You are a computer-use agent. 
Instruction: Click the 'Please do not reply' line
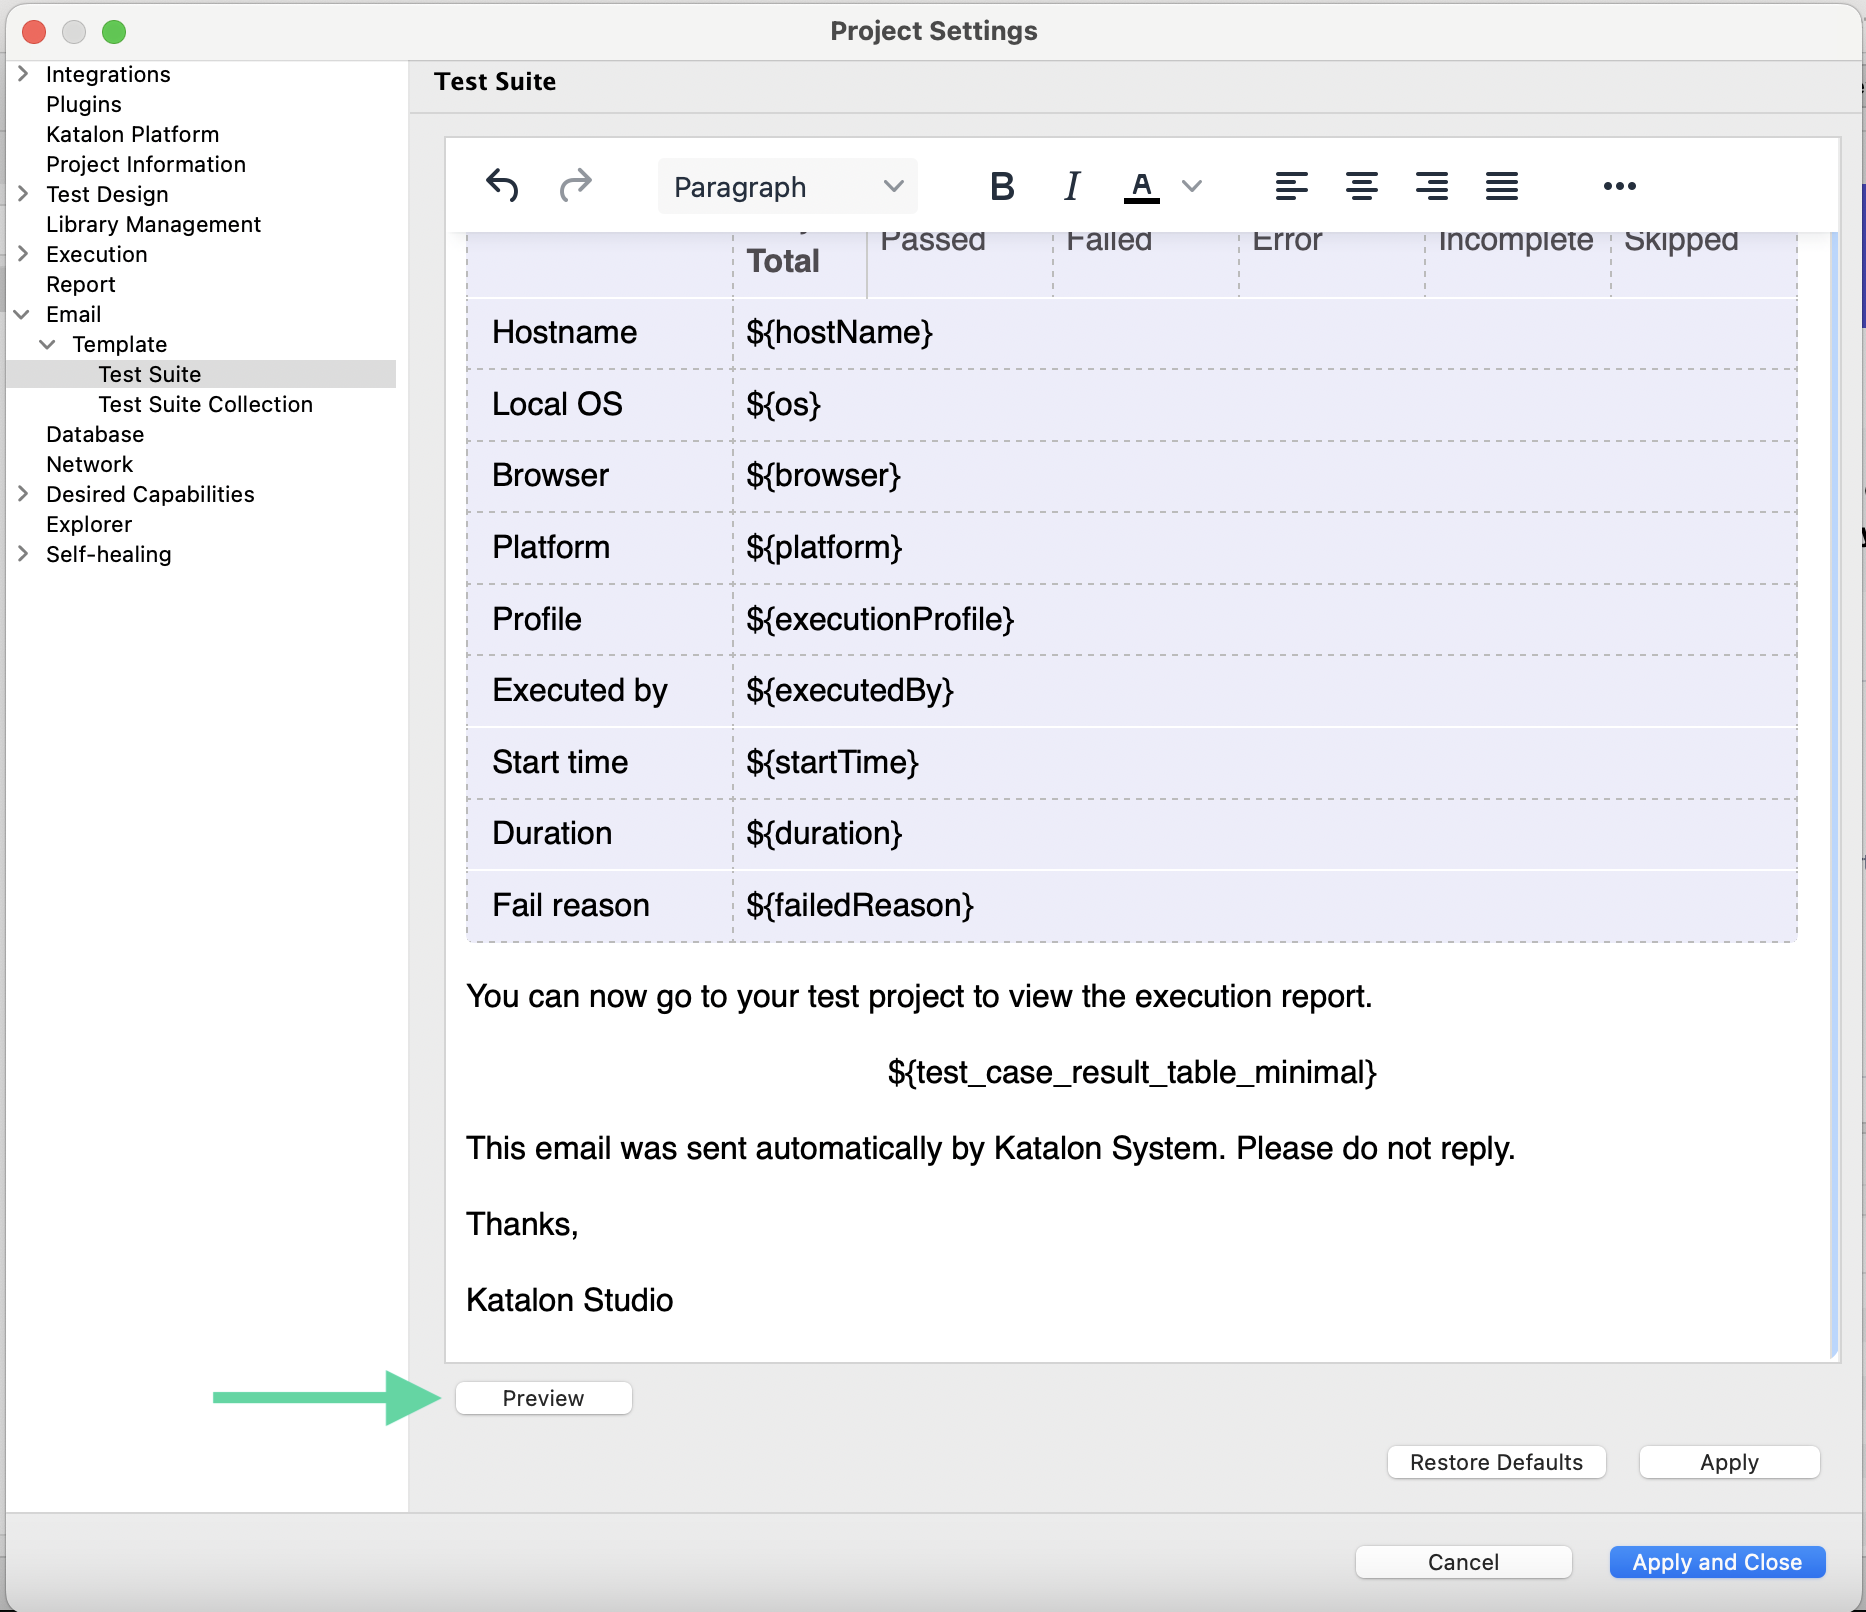coord(990,1149)
